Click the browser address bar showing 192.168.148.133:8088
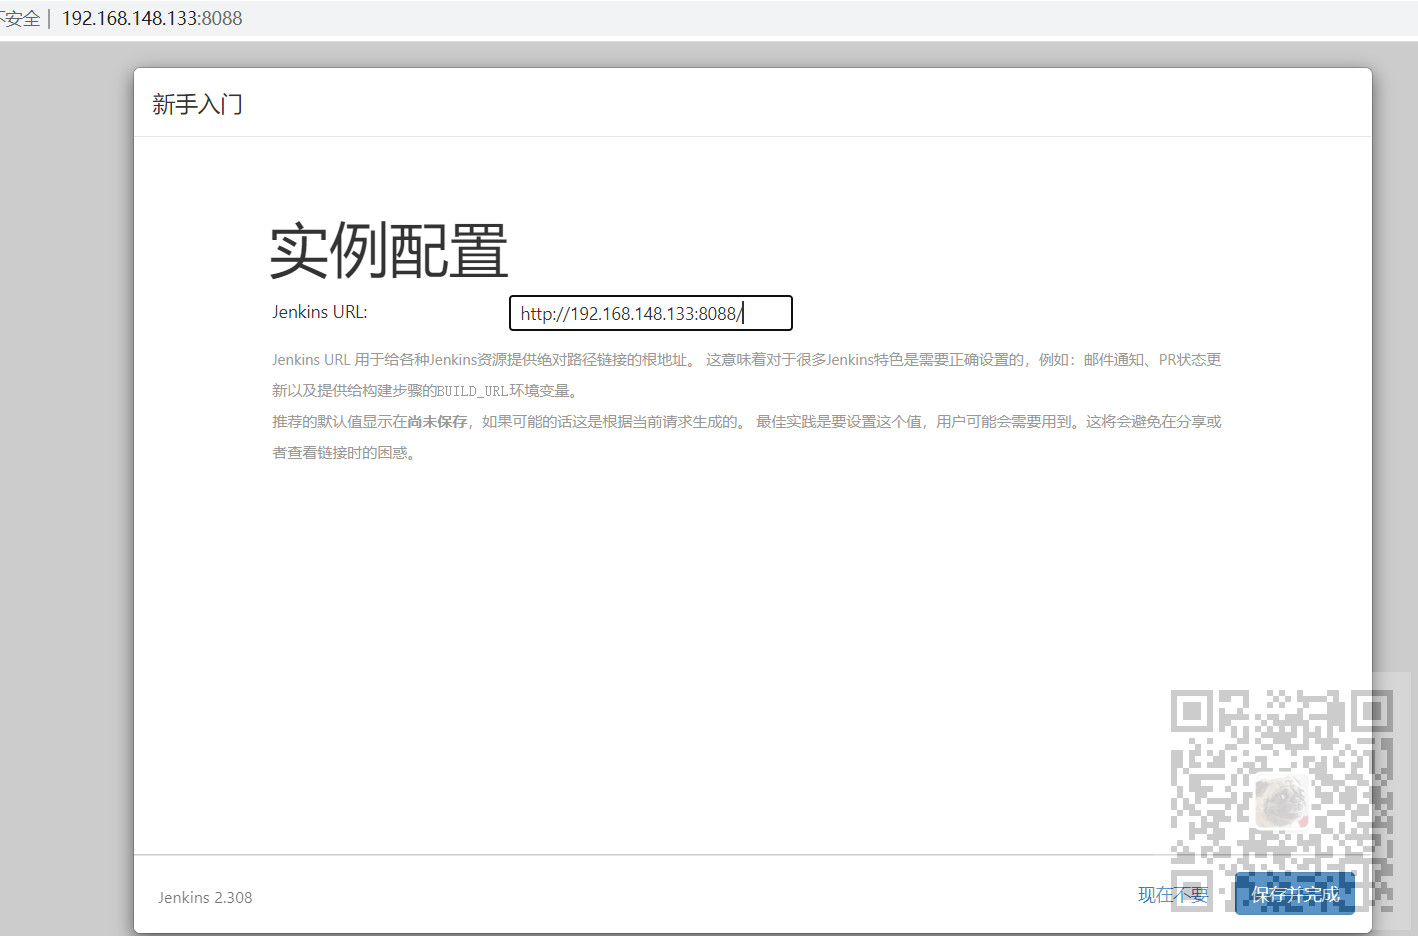1418x936 pixels. click(152, 18)
